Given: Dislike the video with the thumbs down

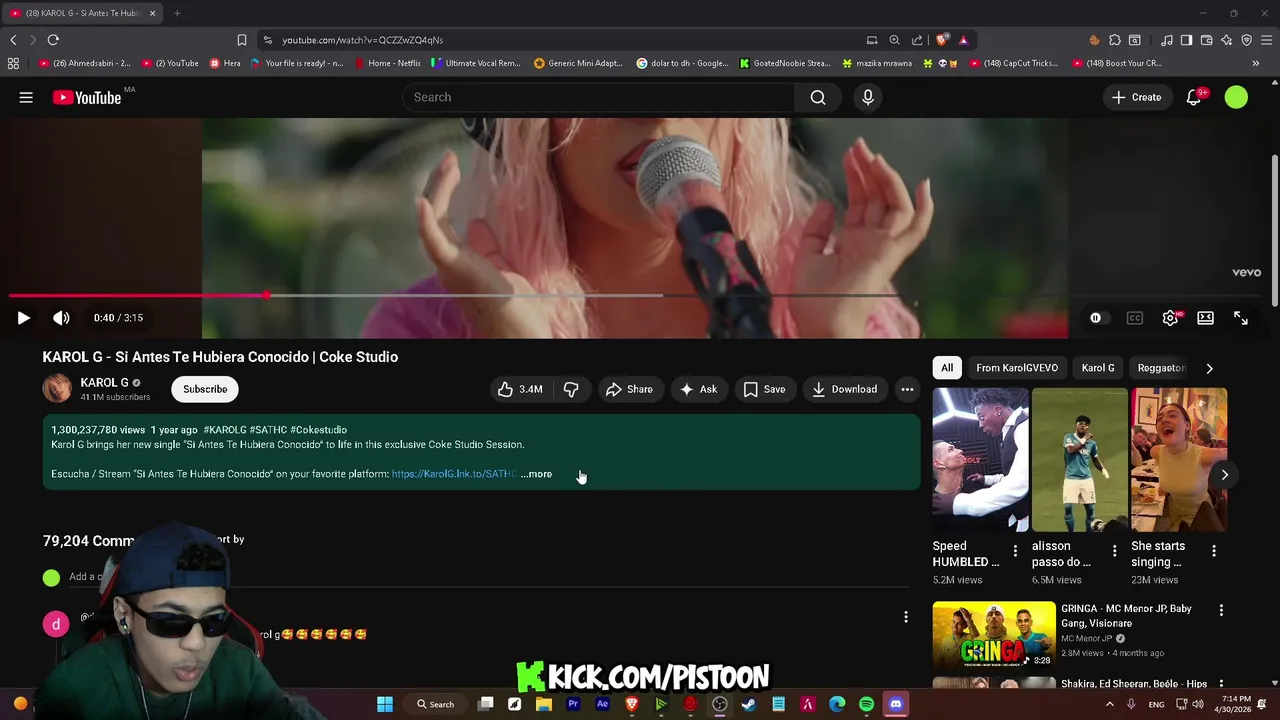Looking at the screenshot, I should (x=571, y=389).
